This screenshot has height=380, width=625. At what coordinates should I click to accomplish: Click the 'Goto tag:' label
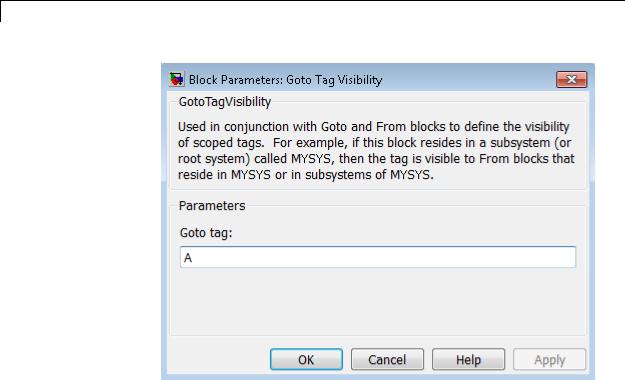(x=206, y=233)
